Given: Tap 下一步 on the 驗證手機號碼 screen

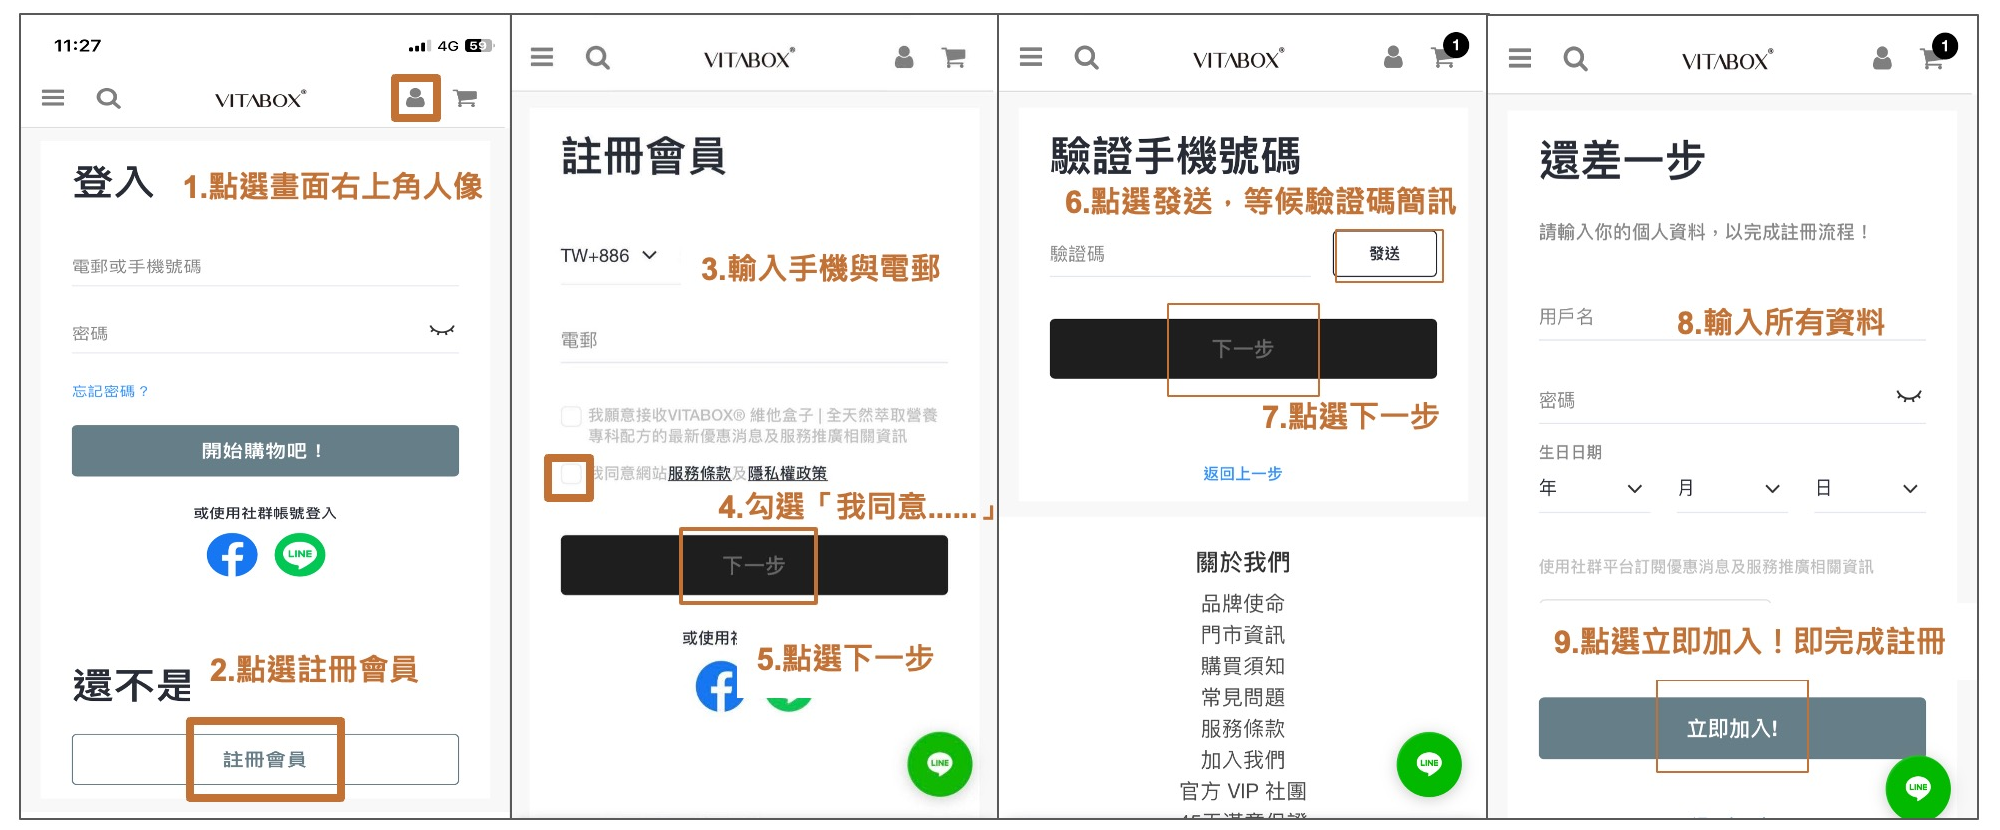Looking at the screenshot, I should click(1243, 349).
